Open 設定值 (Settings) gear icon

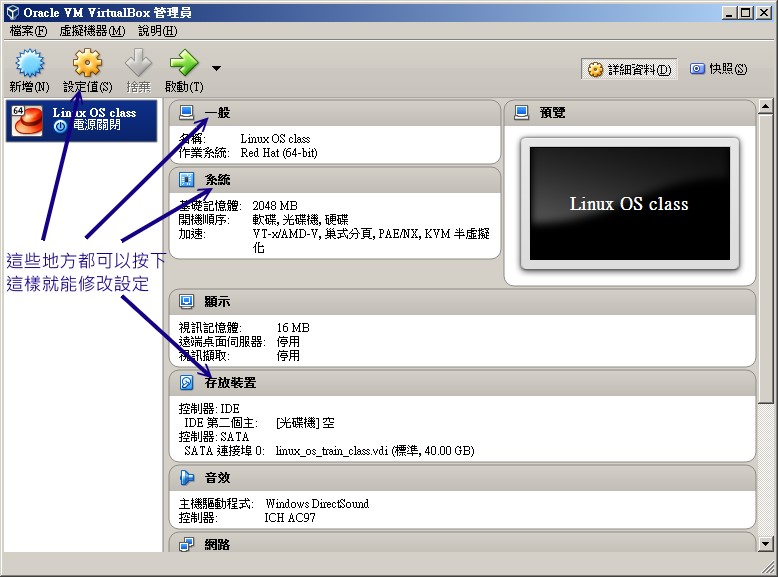tap(88, 64)
